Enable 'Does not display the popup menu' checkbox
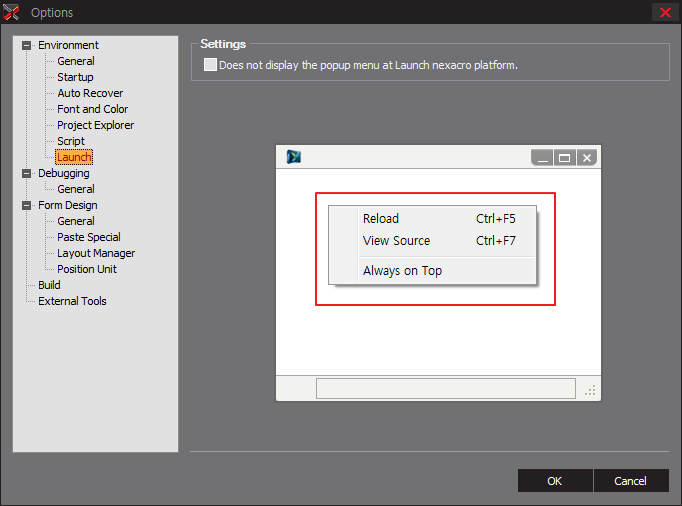This screenshot has height=506, width=682. pos(210,65)
